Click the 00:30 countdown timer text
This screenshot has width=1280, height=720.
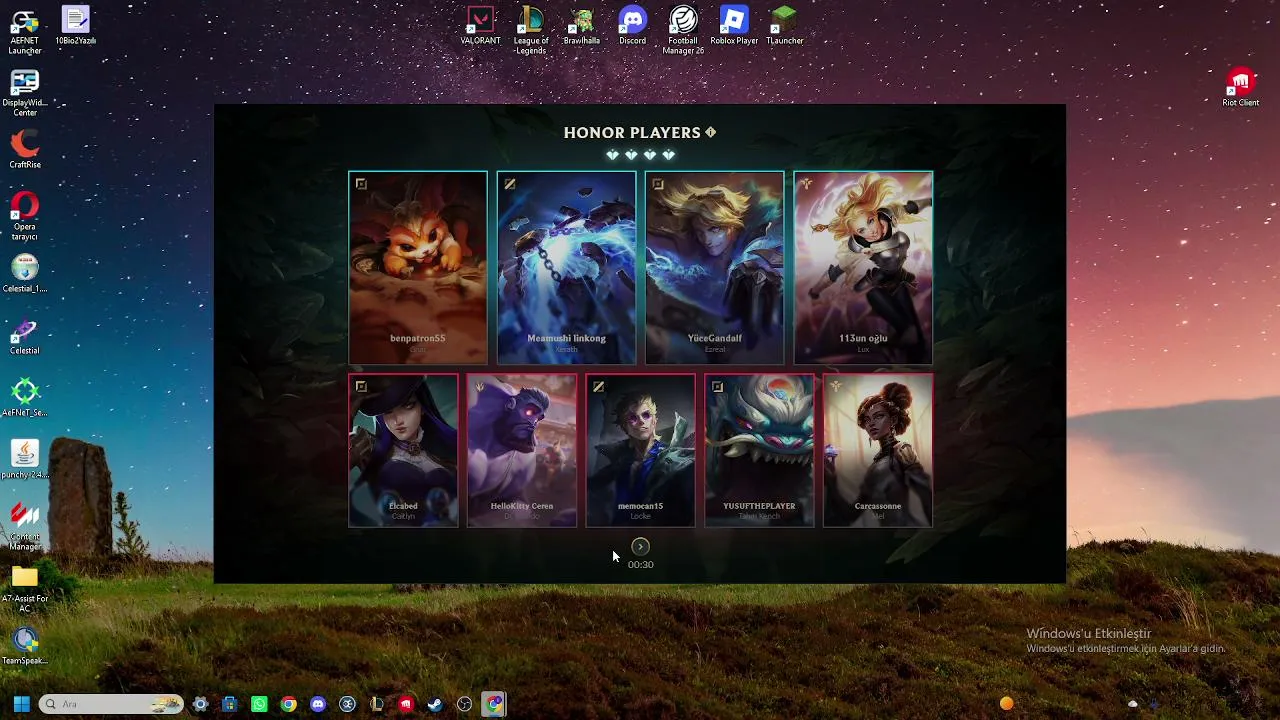(x=640, y=565)
